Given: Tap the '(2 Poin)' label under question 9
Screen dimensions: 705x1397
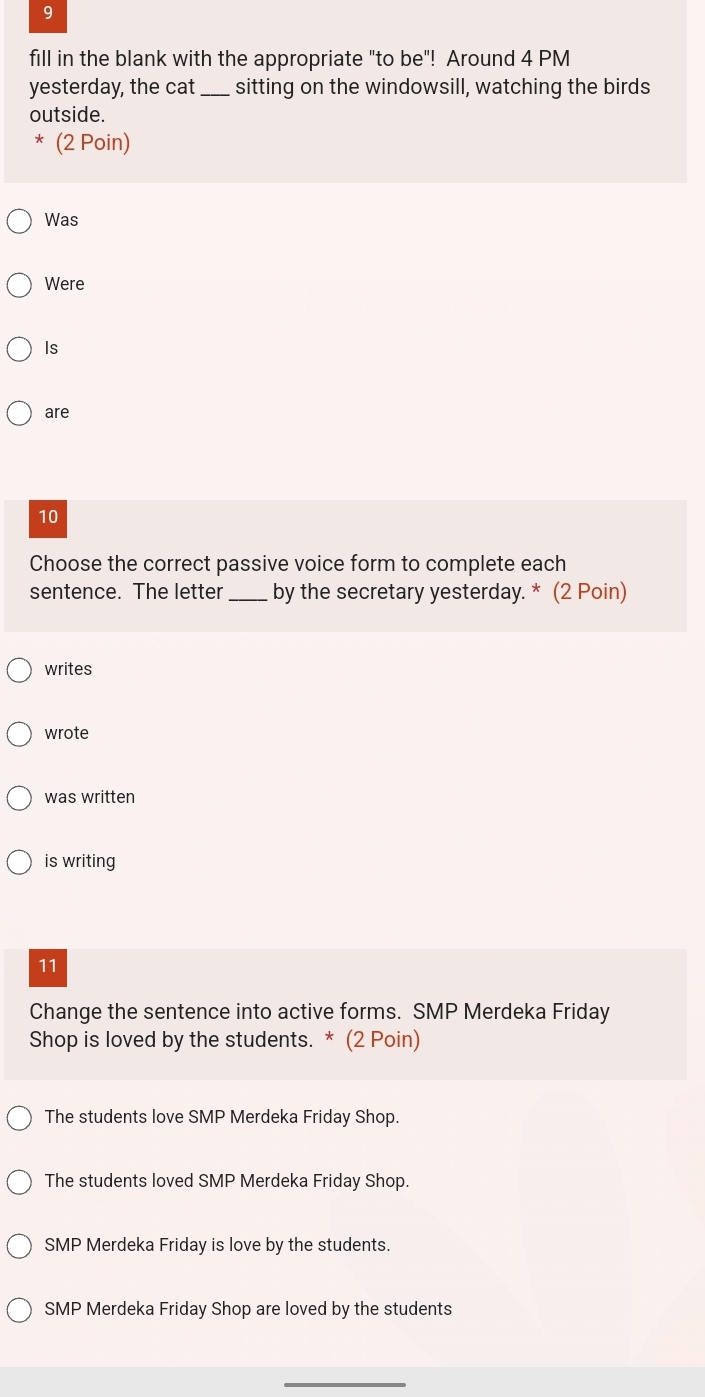Looking at the screenshot, I should pyautogui.click(x=93, y=143).
